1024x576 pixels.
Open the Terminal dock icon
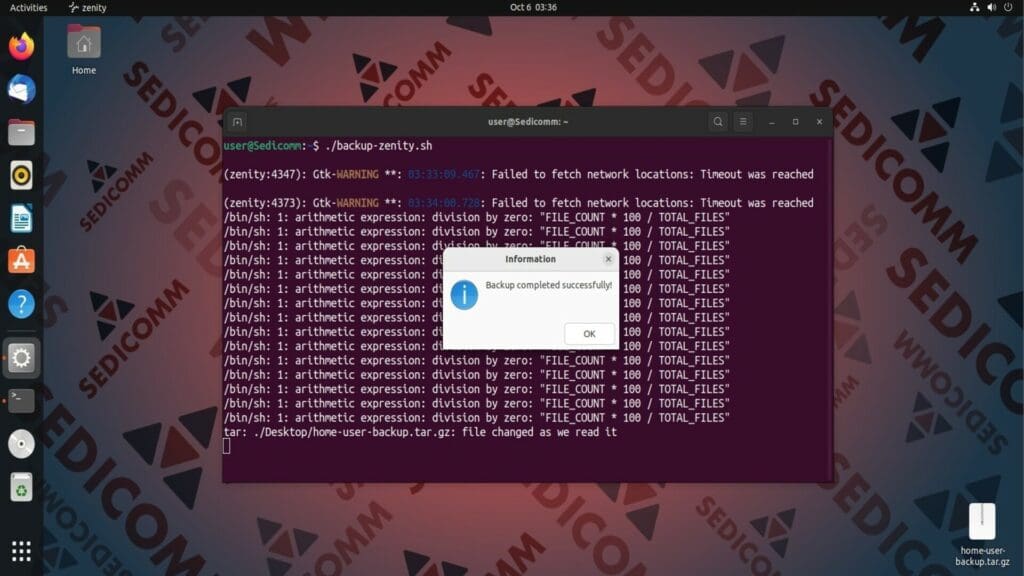[20, 399]
